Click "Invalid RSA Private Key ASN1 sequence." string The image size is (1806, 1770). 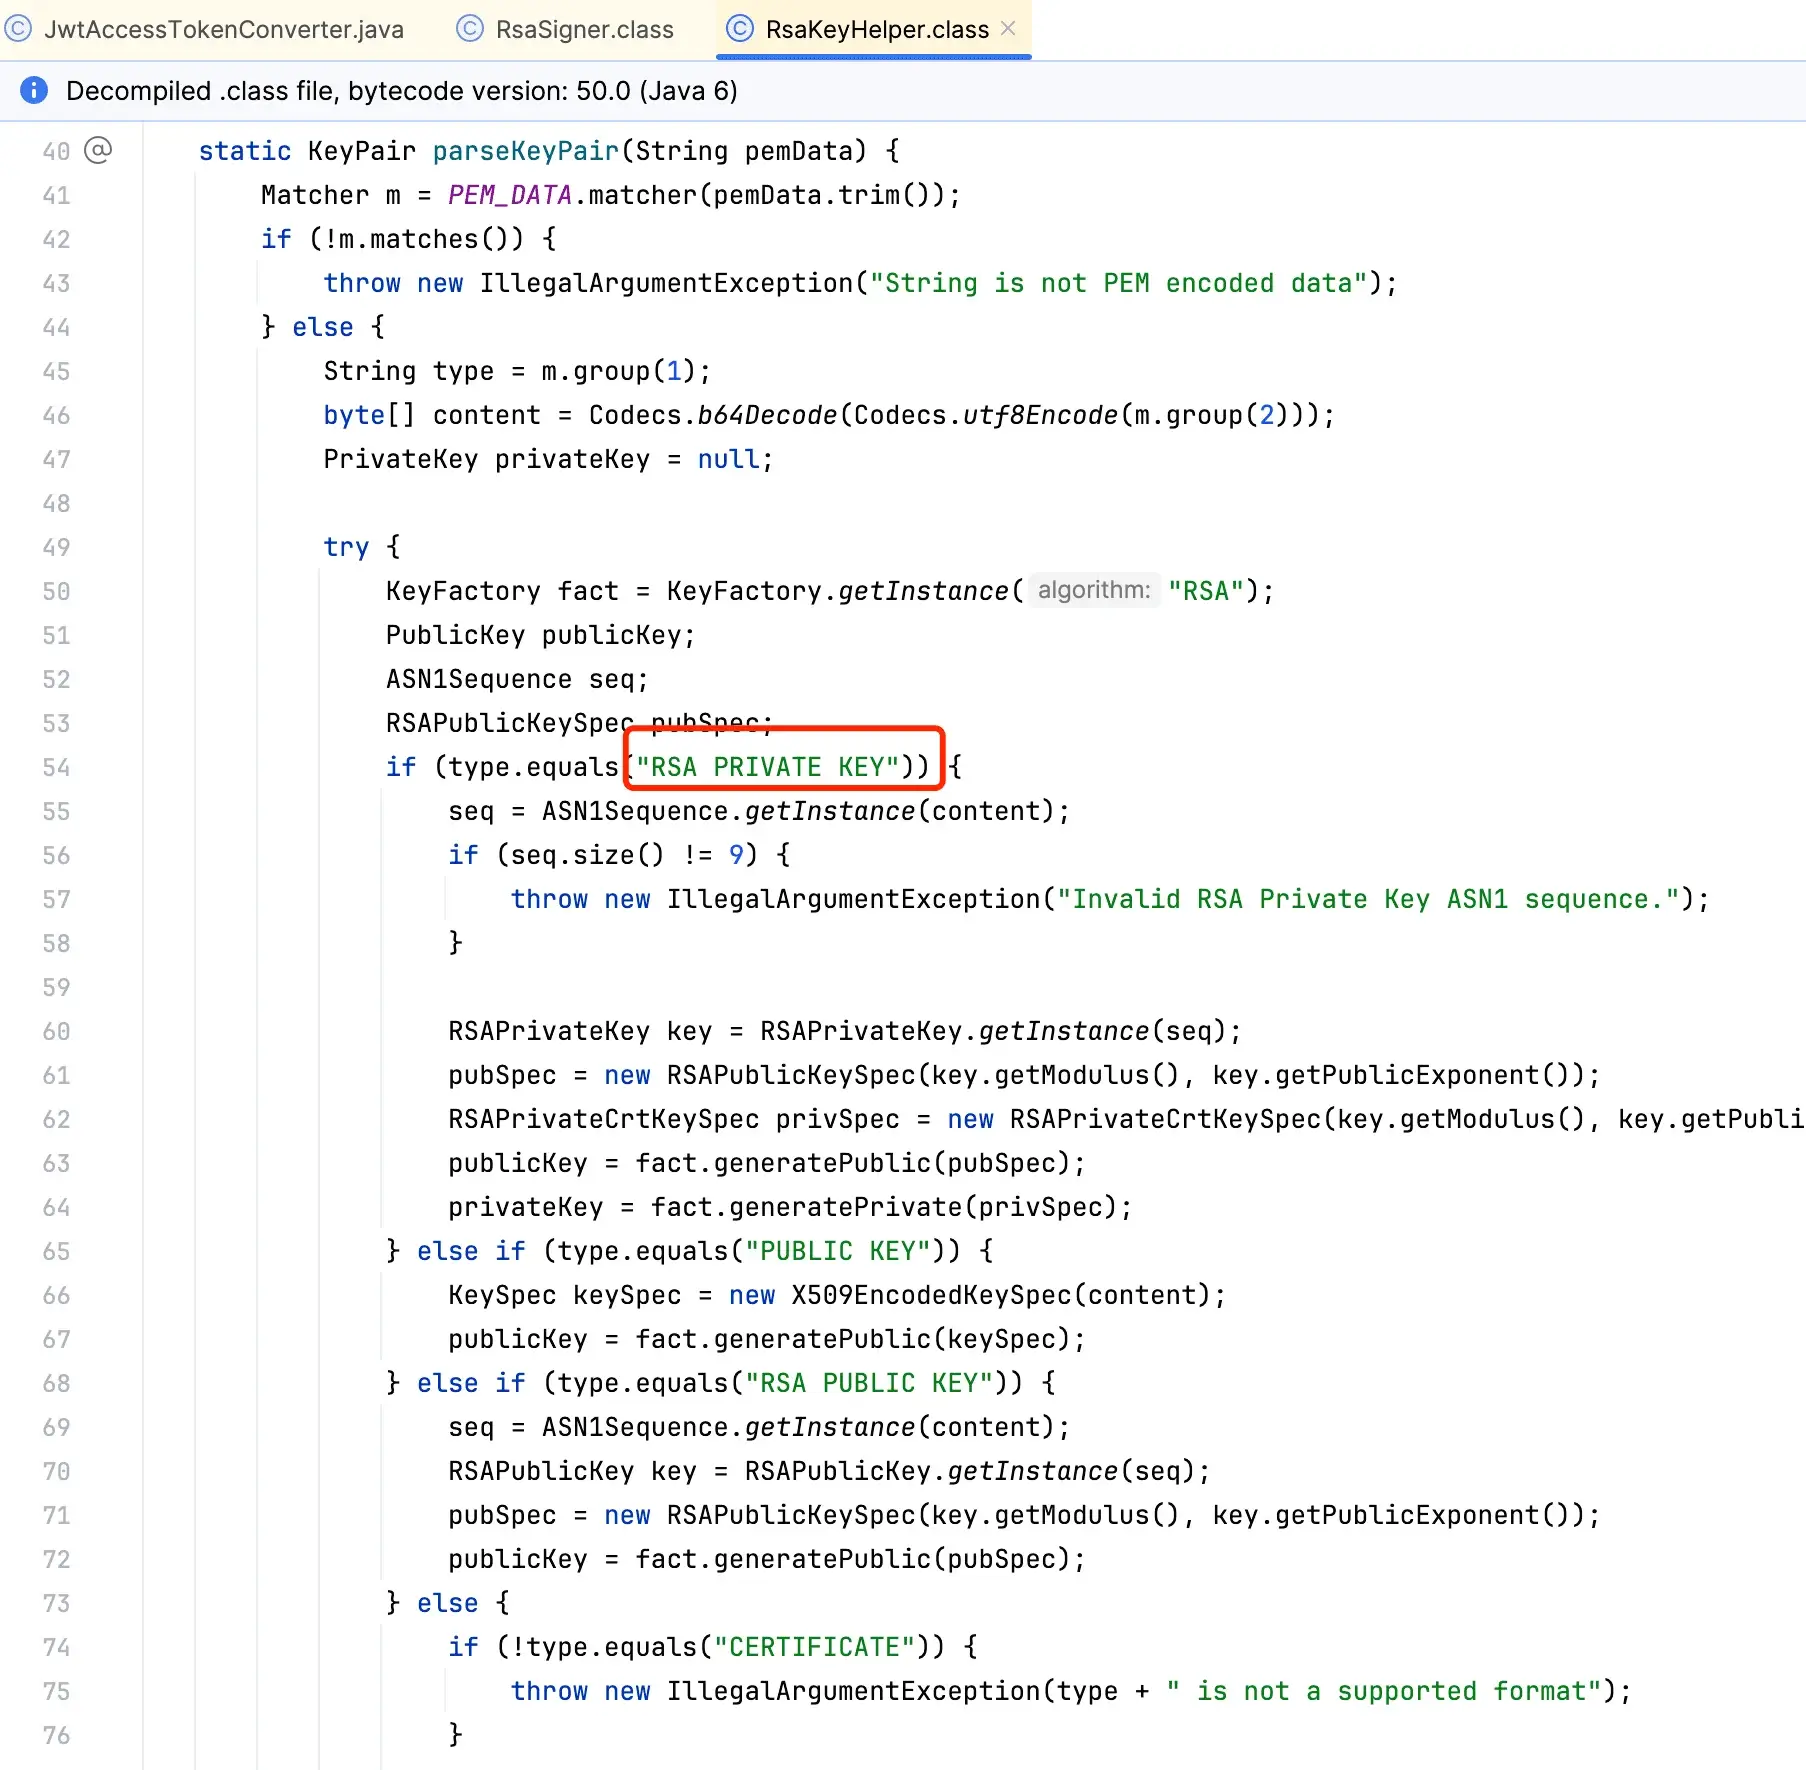[x=1369, y=899]
